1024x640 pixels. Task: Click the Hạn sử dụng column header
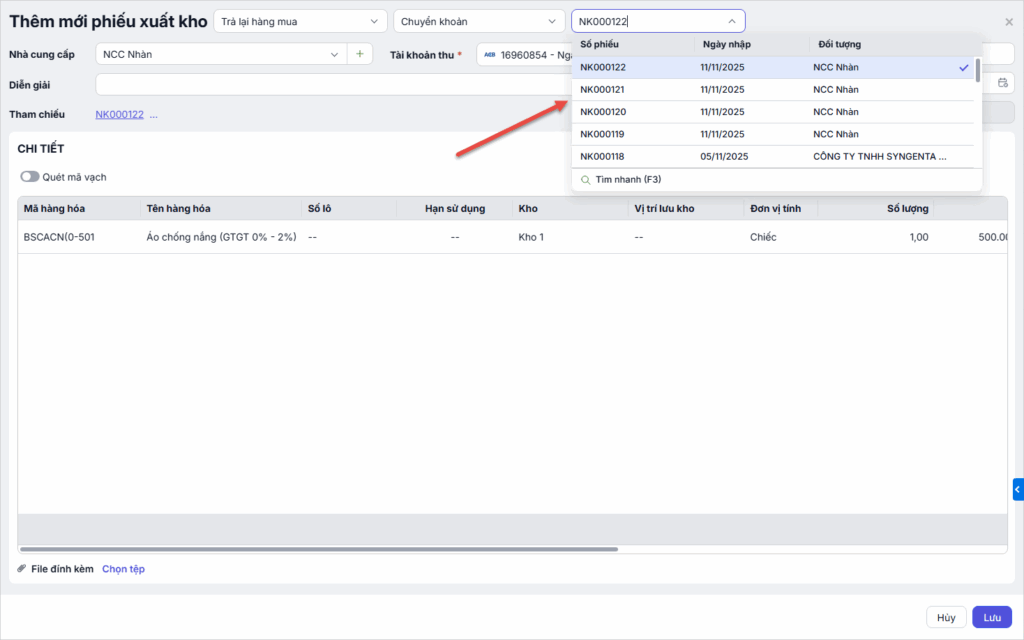455,208
